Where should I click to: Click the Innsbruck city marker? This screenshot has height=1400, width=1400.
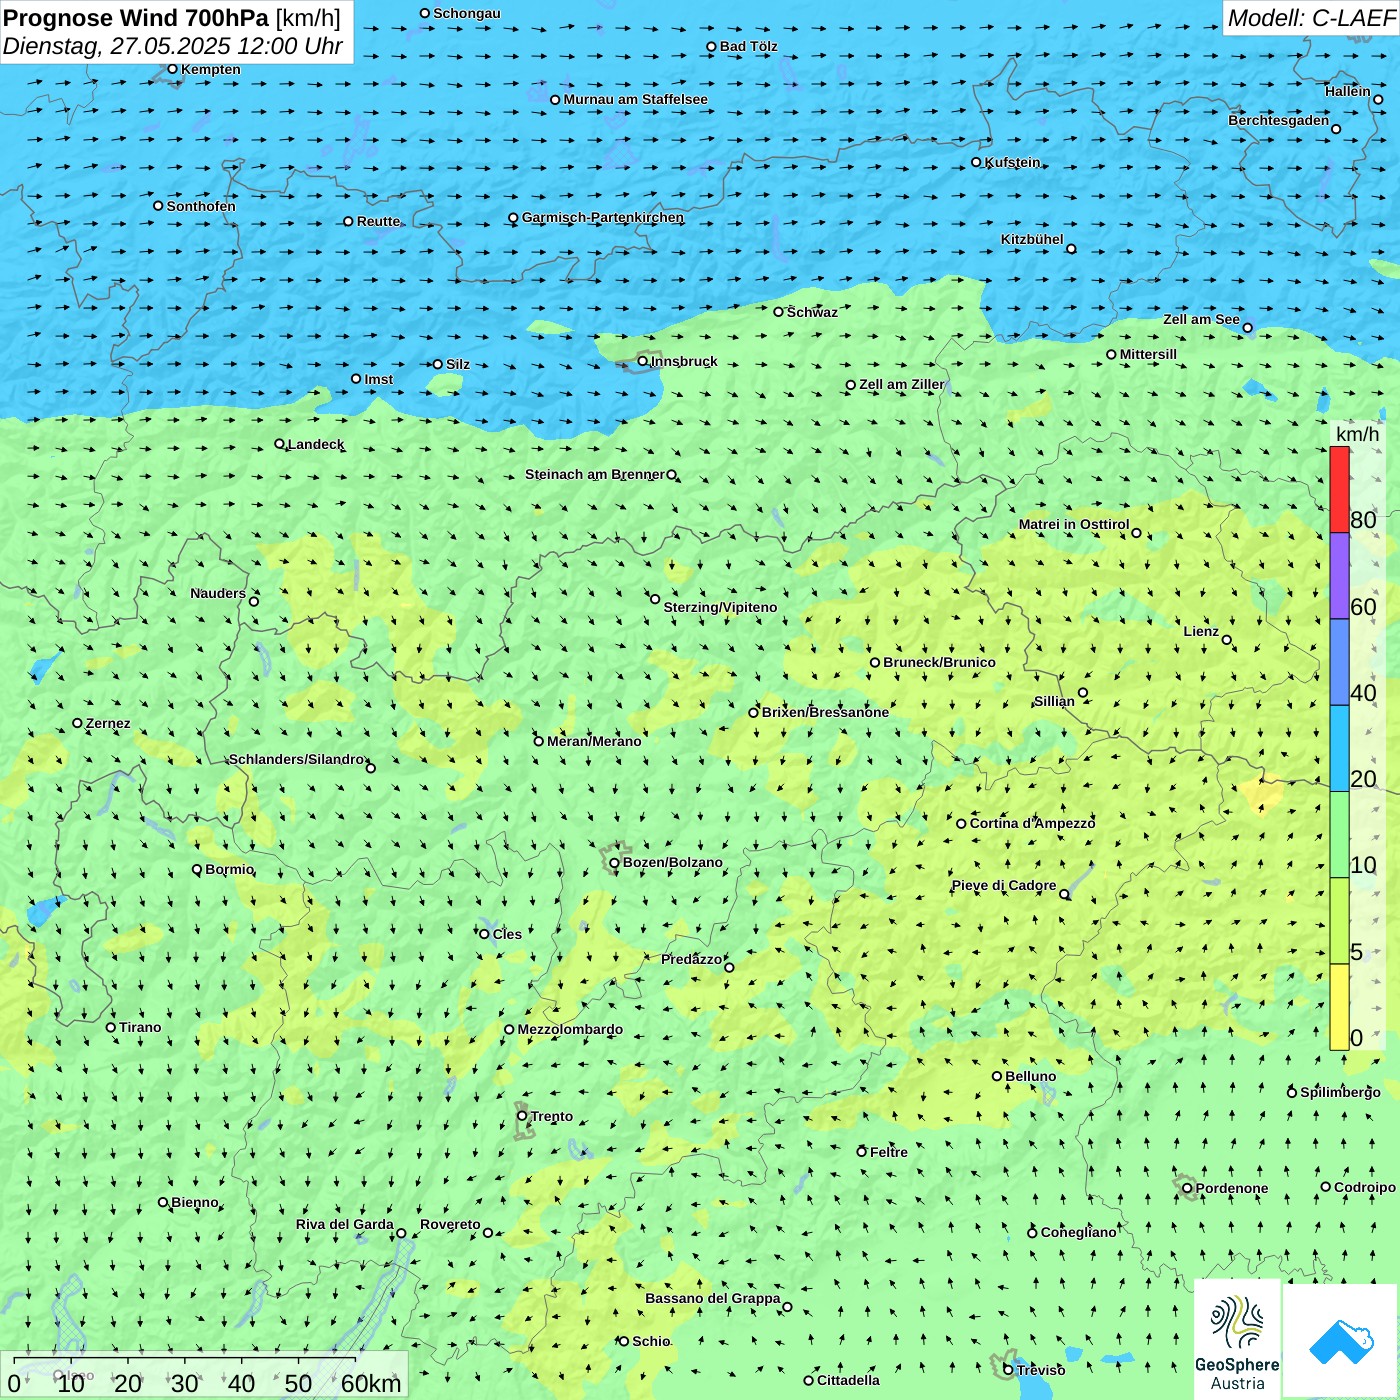coord(643,361)
